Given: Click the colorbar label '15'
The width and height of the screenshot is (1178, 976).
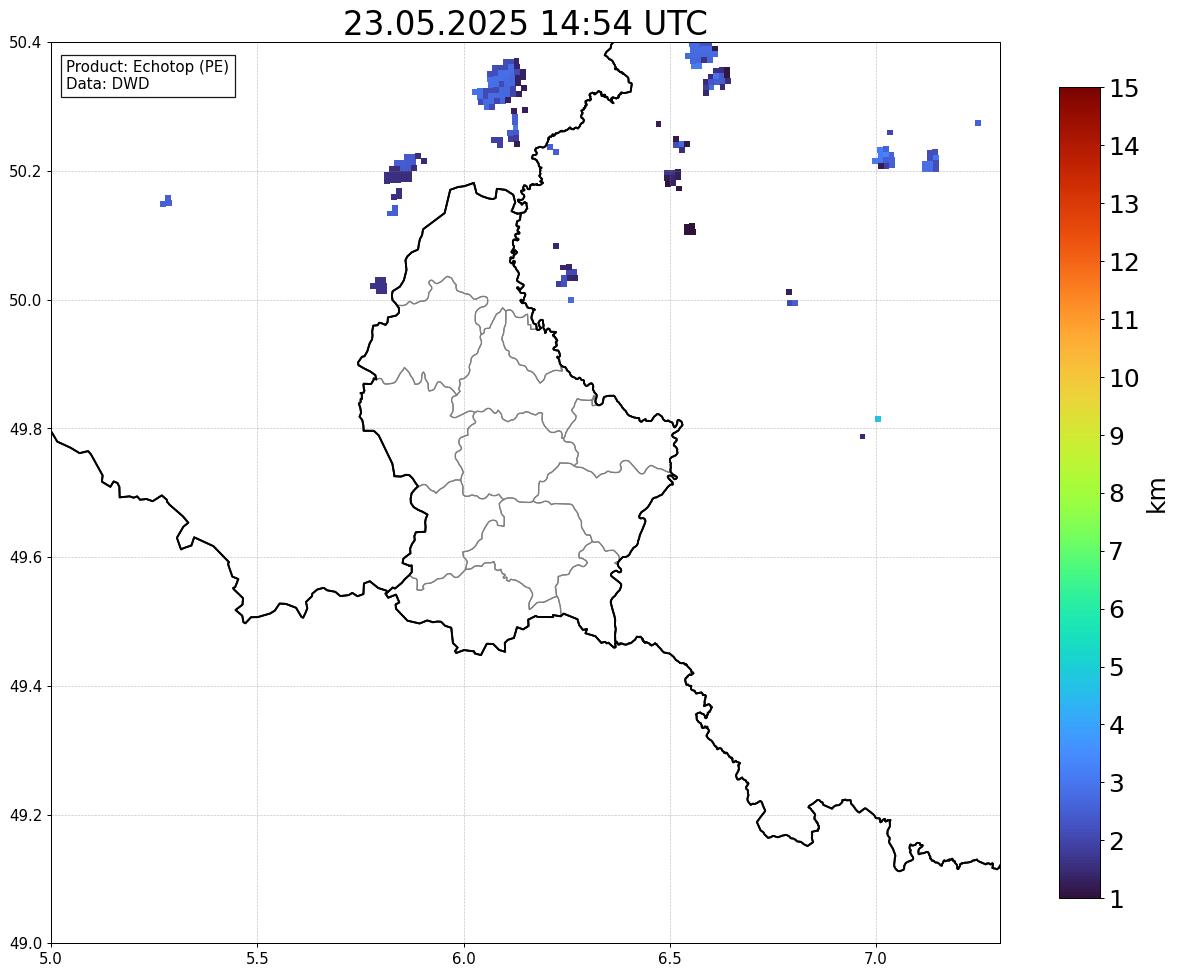Looking at the screenshot, I should (x=1124, y=89).
